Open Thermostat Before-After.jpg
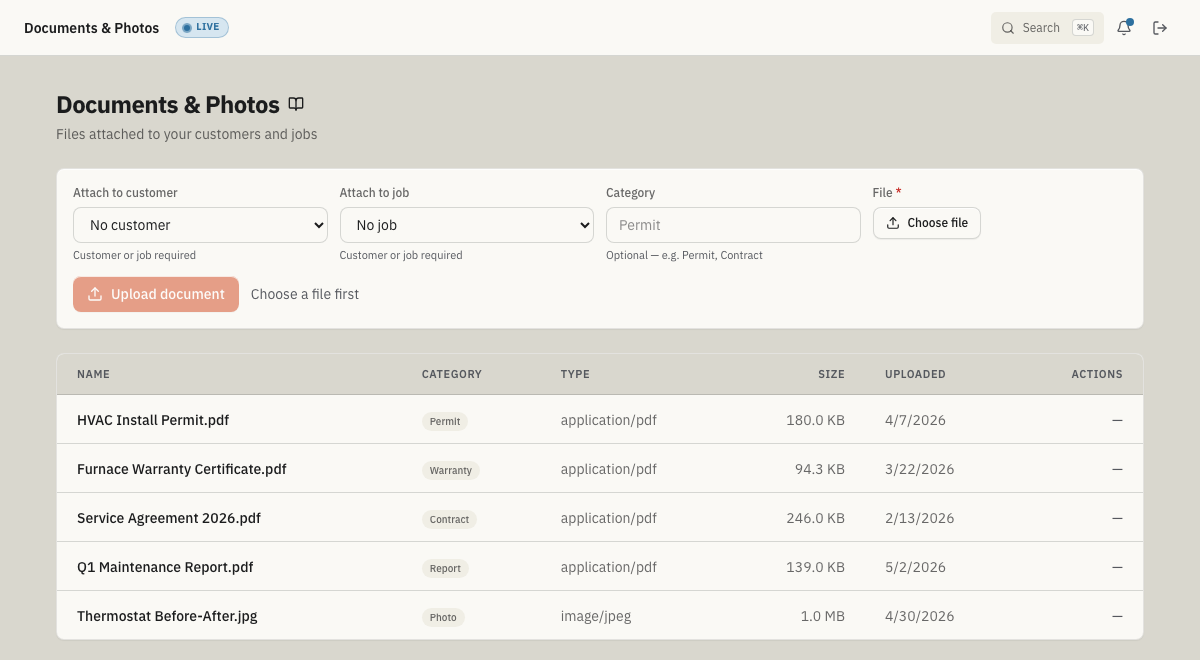The image size is (1200, 660). point(167,616)
